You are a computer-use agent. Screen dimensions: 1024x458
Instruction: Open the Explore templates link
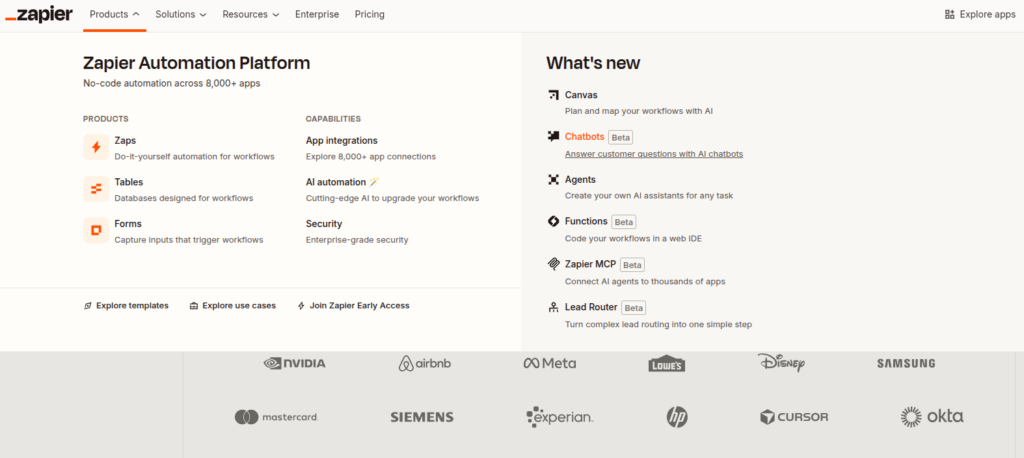(126, 306)
